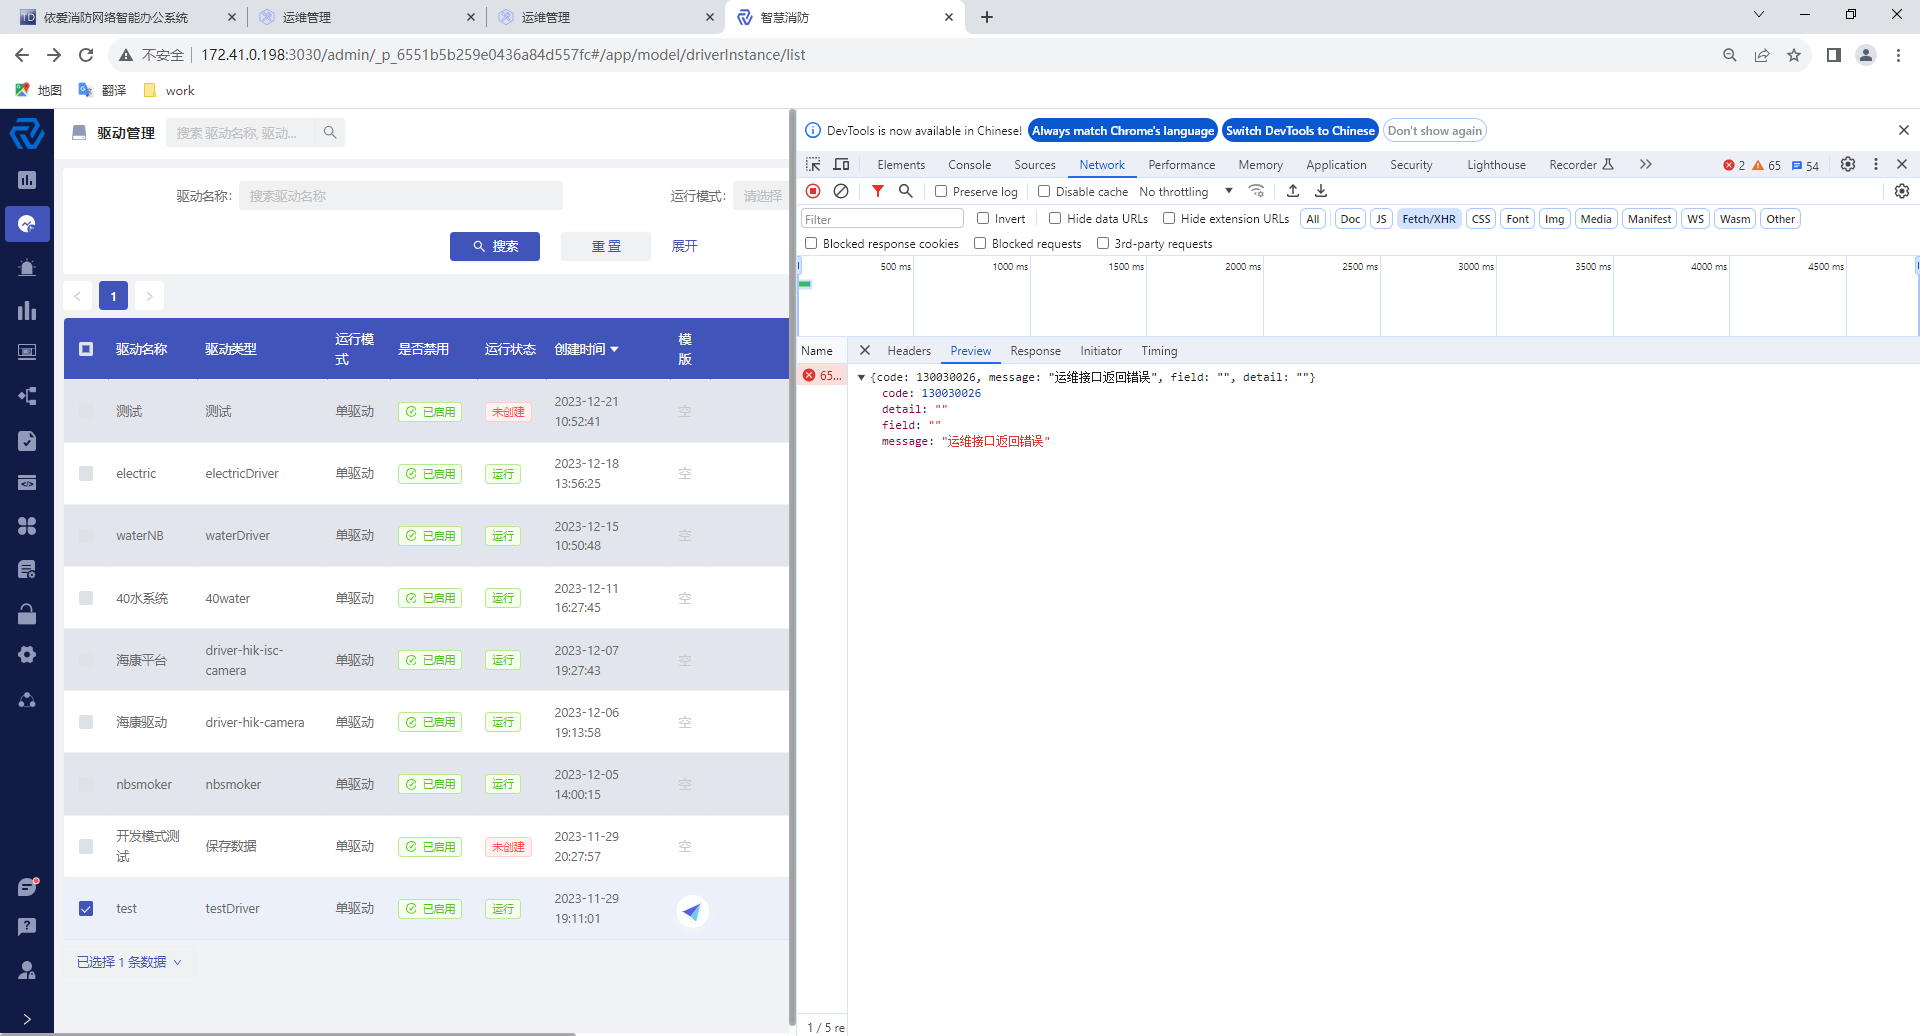This screenshot has width=1920, height=1036.
Task: Check Hide data URLs
Action: (x=1055, y=218)
